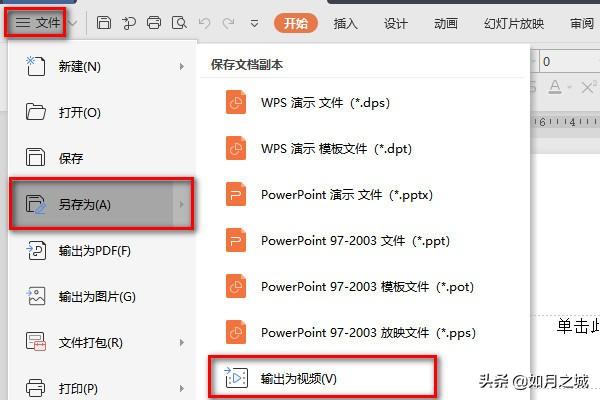Click the redo arrow icon

click(x=229, y=23)
